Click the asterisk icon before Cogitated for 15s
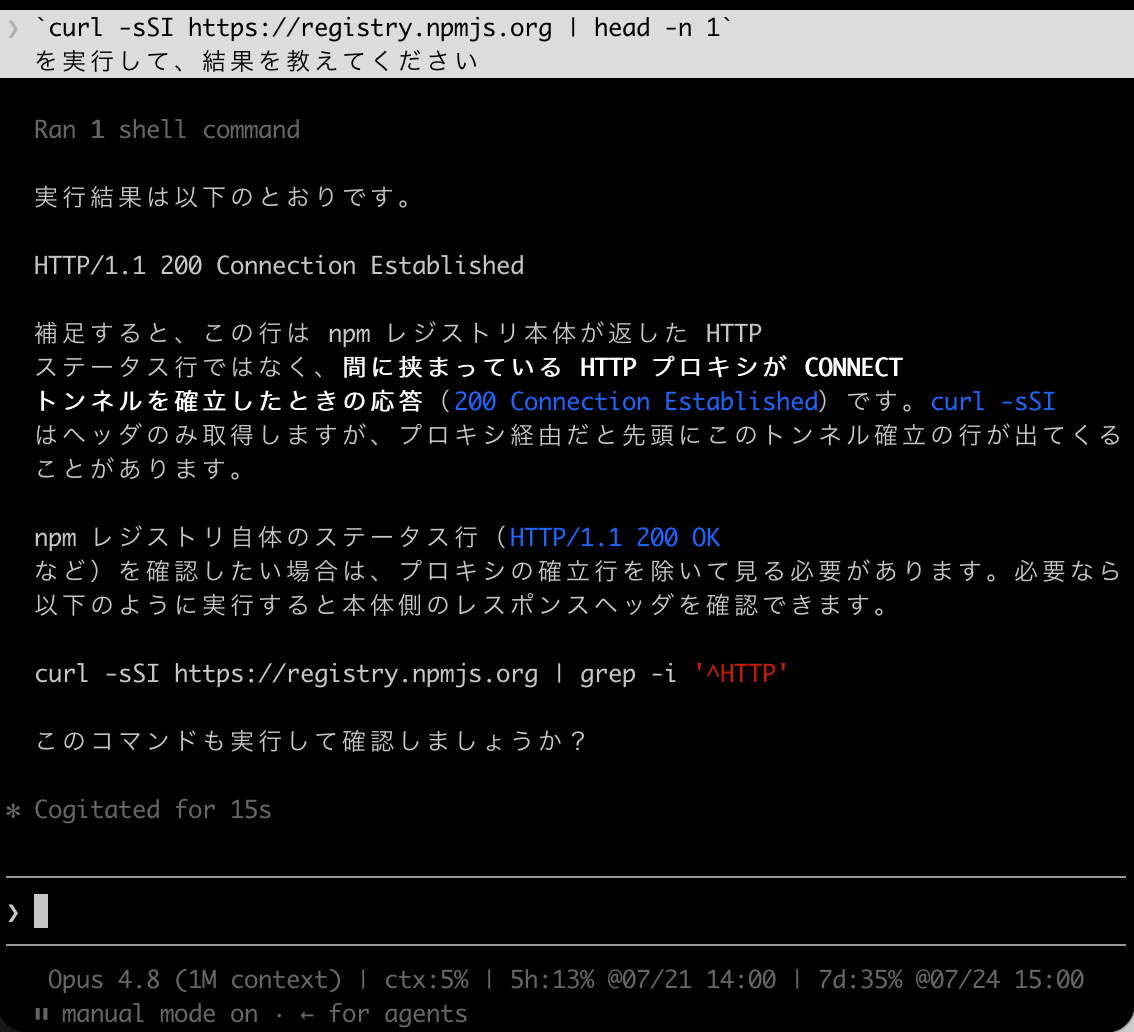Viewport: 1134px width, 1032px height. click(13, 810)
